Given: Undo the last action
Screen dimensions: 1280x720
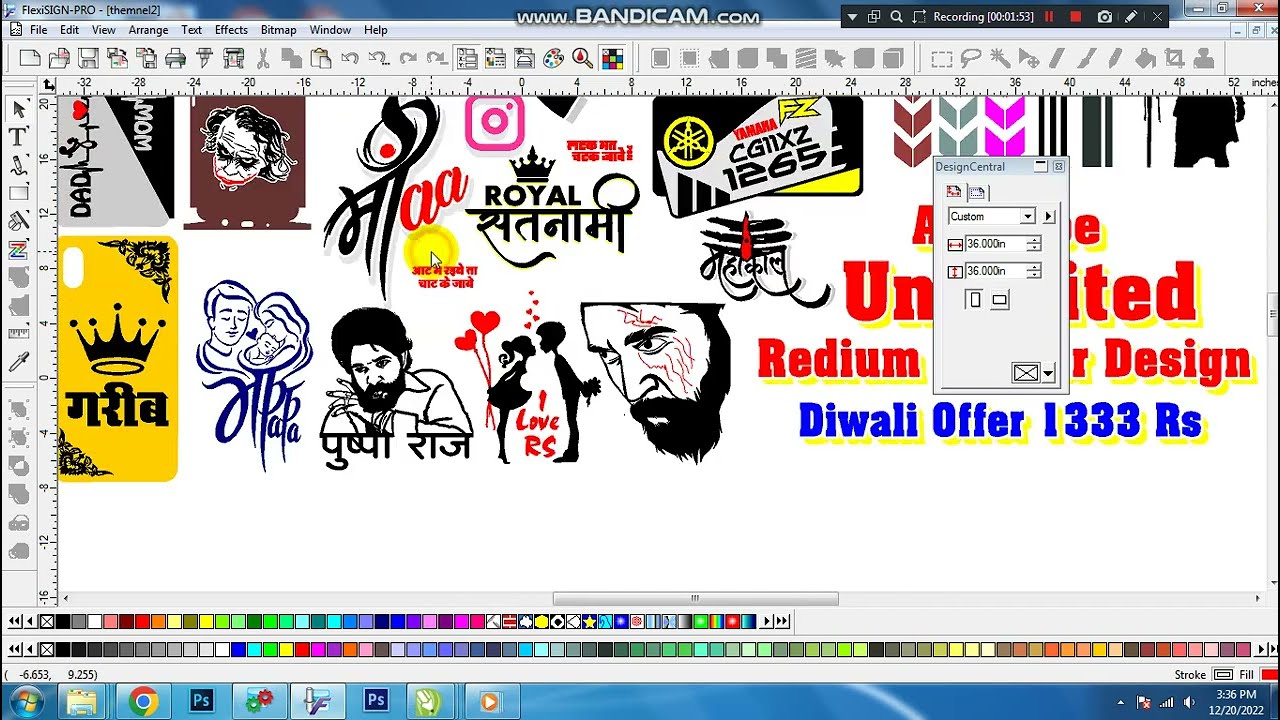Looking at the screenshot, I should coord(349,58).
